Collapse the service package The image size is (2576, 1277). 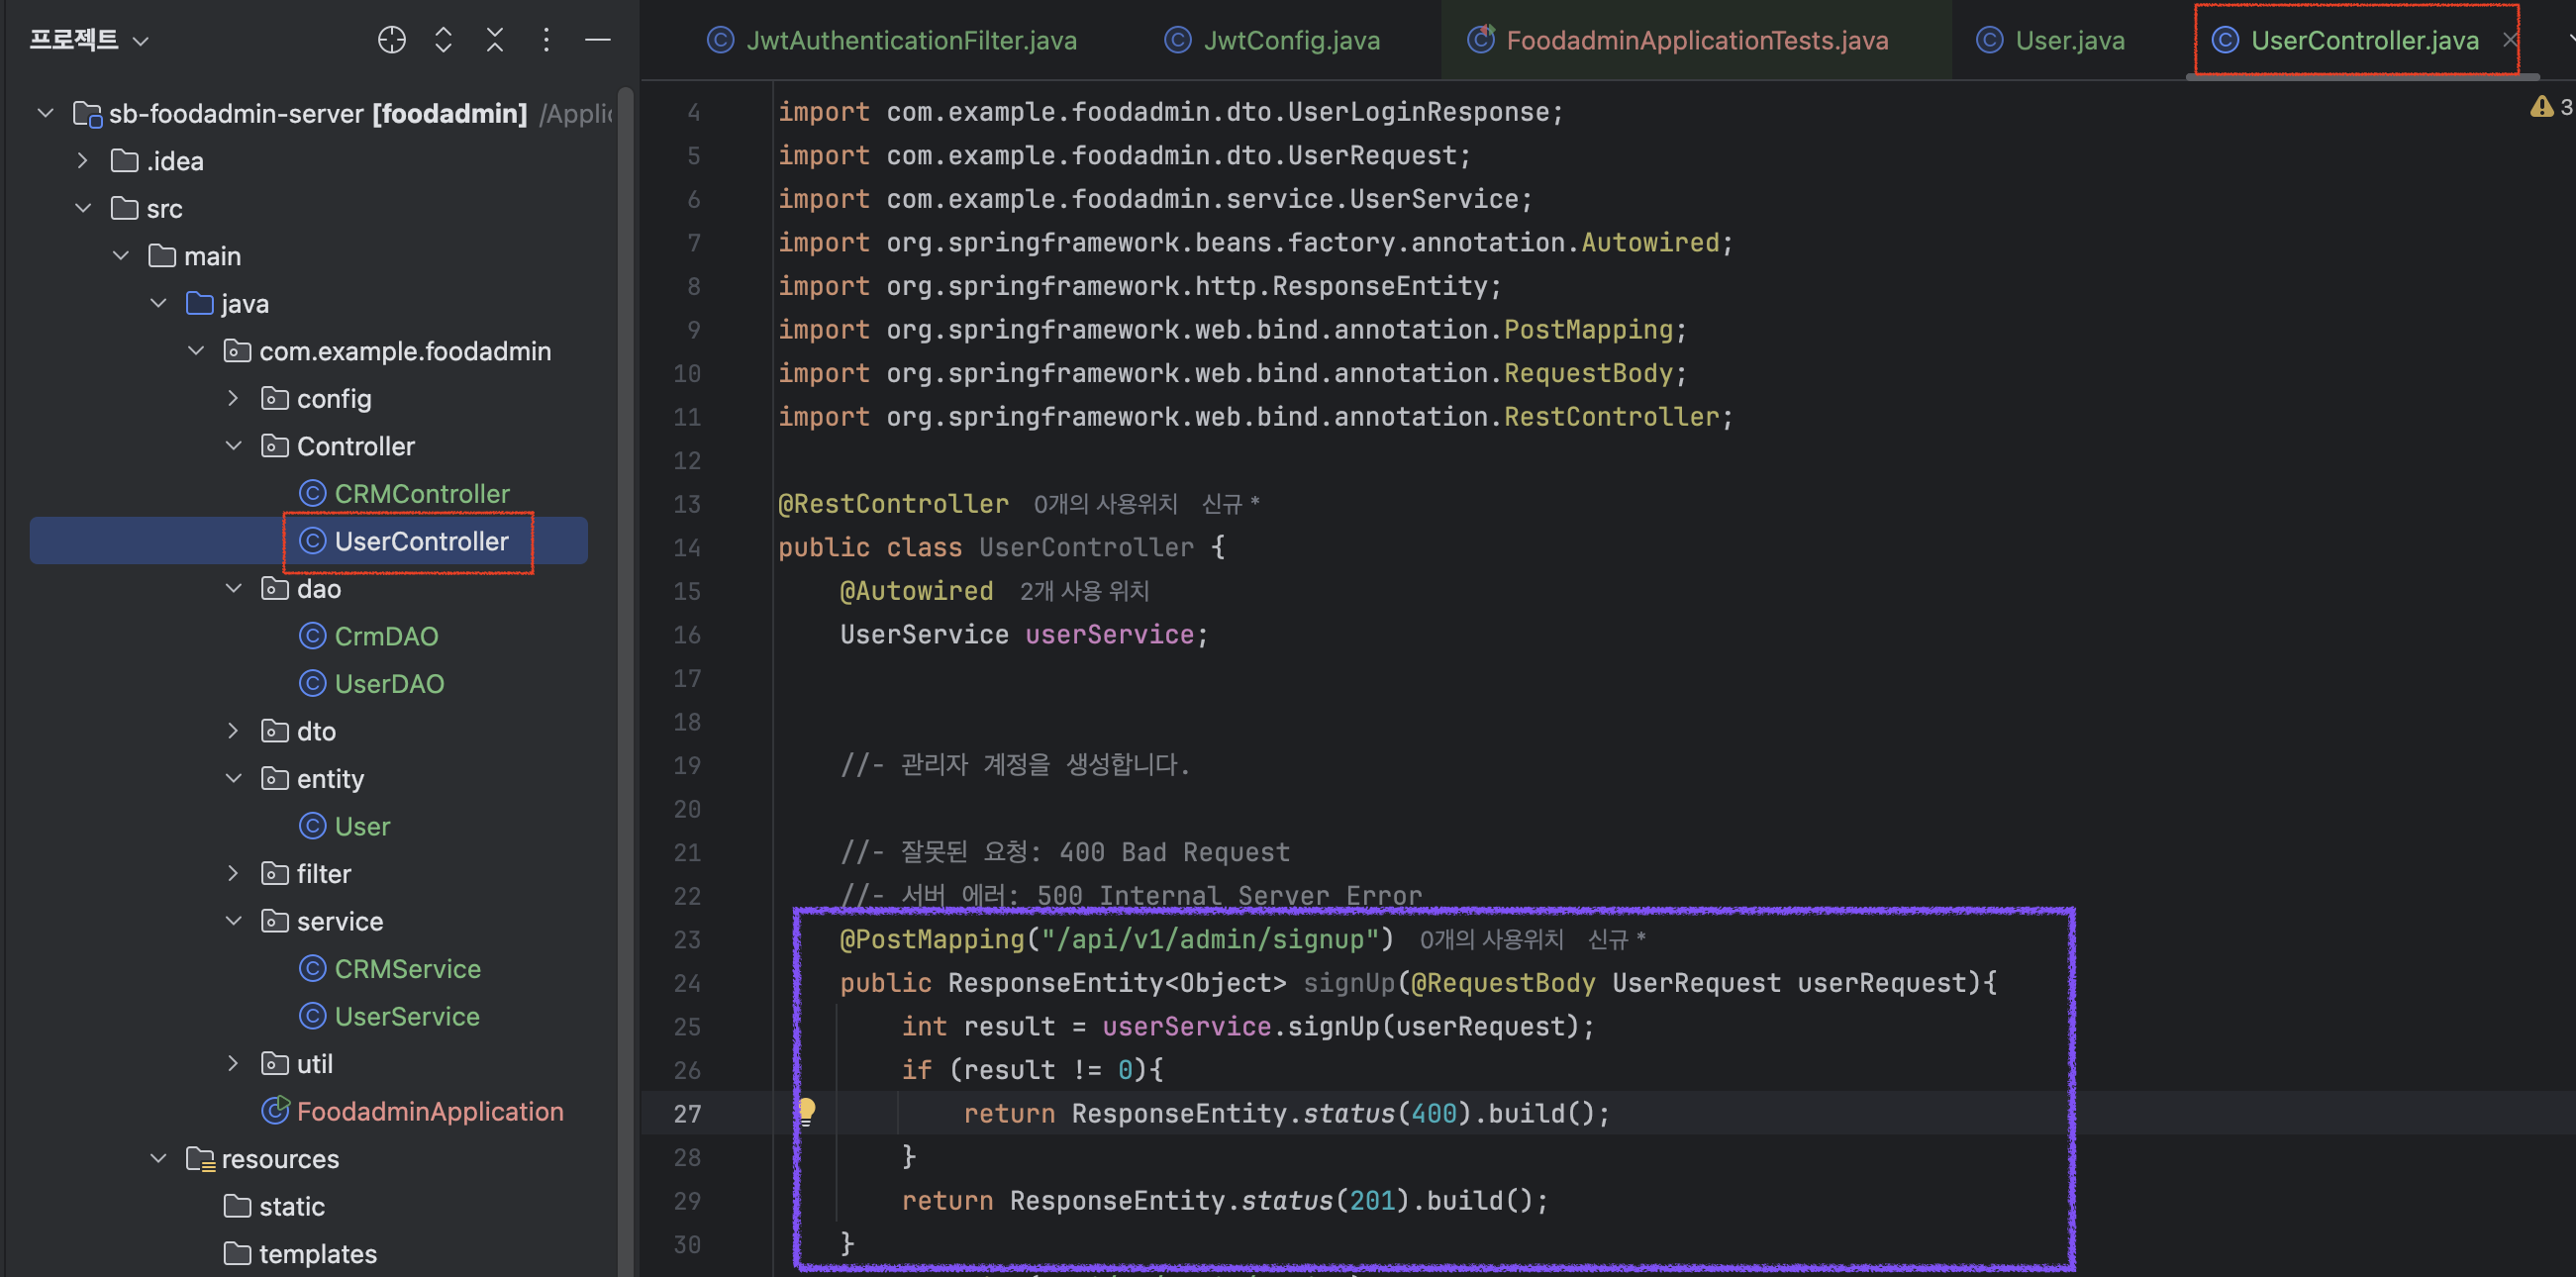pyautogui.click(x=233, y=920)
